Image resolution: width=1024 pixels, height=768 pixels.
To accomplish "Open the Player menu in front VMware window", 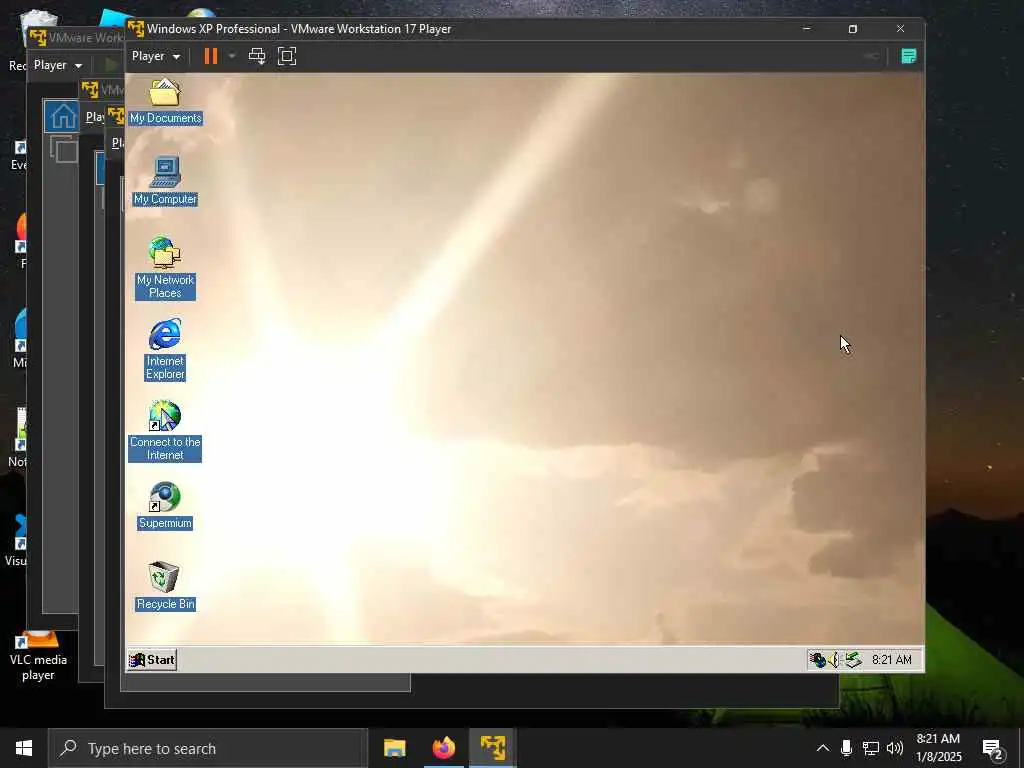I will [155, 56].
